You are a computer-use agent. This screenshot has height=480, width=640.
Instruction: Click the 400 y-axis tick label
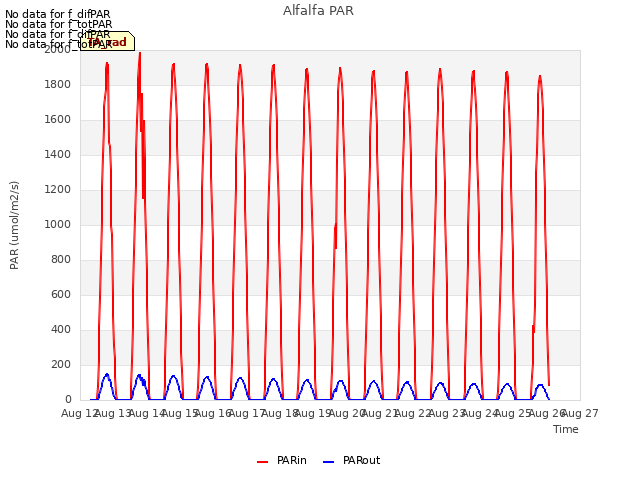(x=61, y=329)
